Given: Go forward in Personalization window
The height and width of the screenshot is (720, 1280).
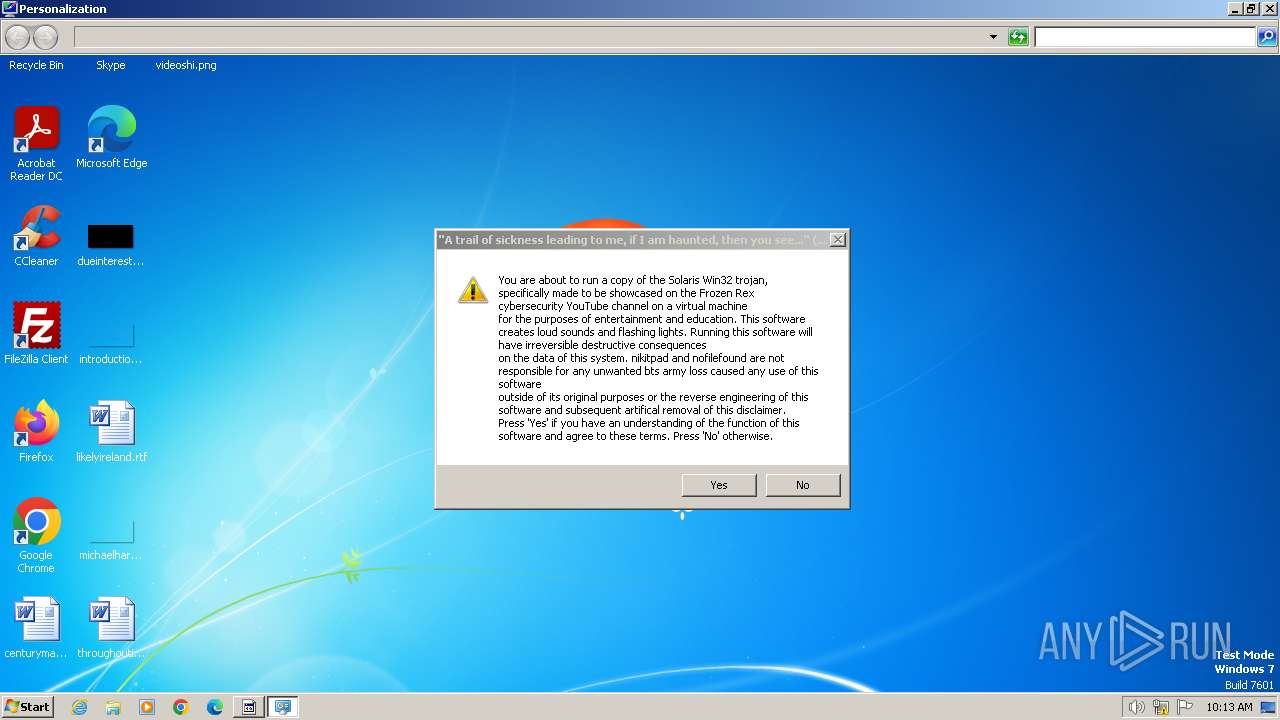Looking at the screenshot, I should tap(45, 37).
